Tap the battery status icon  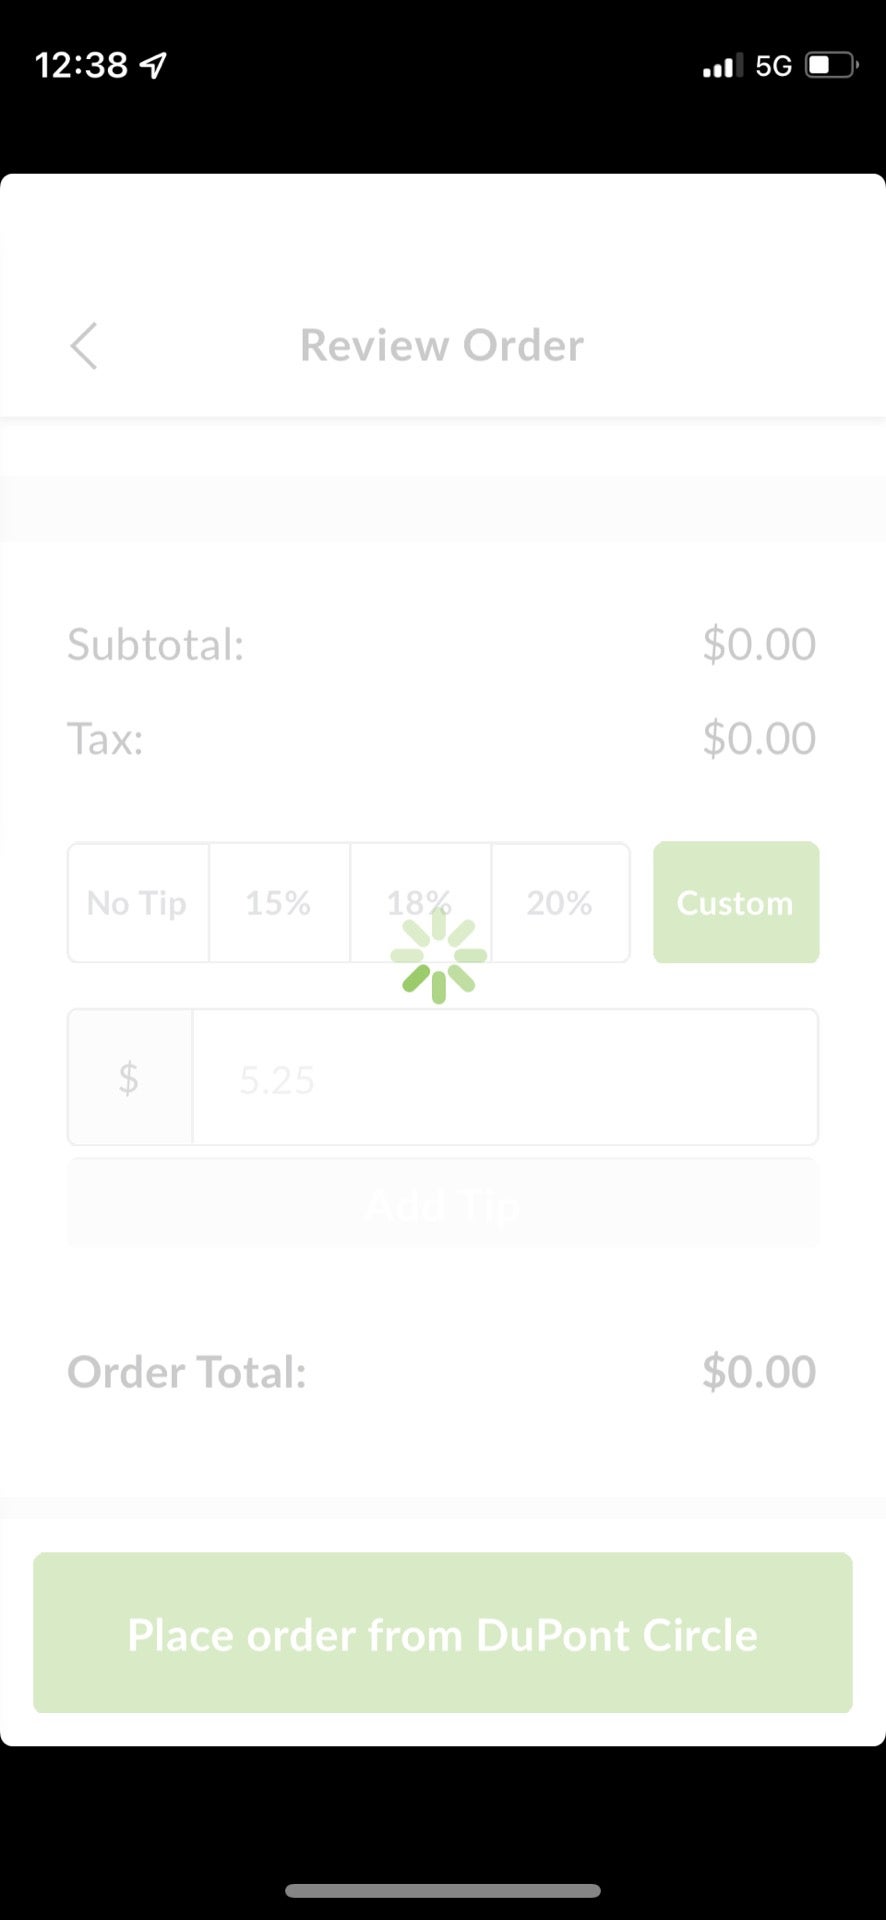[x=832, y=66]
